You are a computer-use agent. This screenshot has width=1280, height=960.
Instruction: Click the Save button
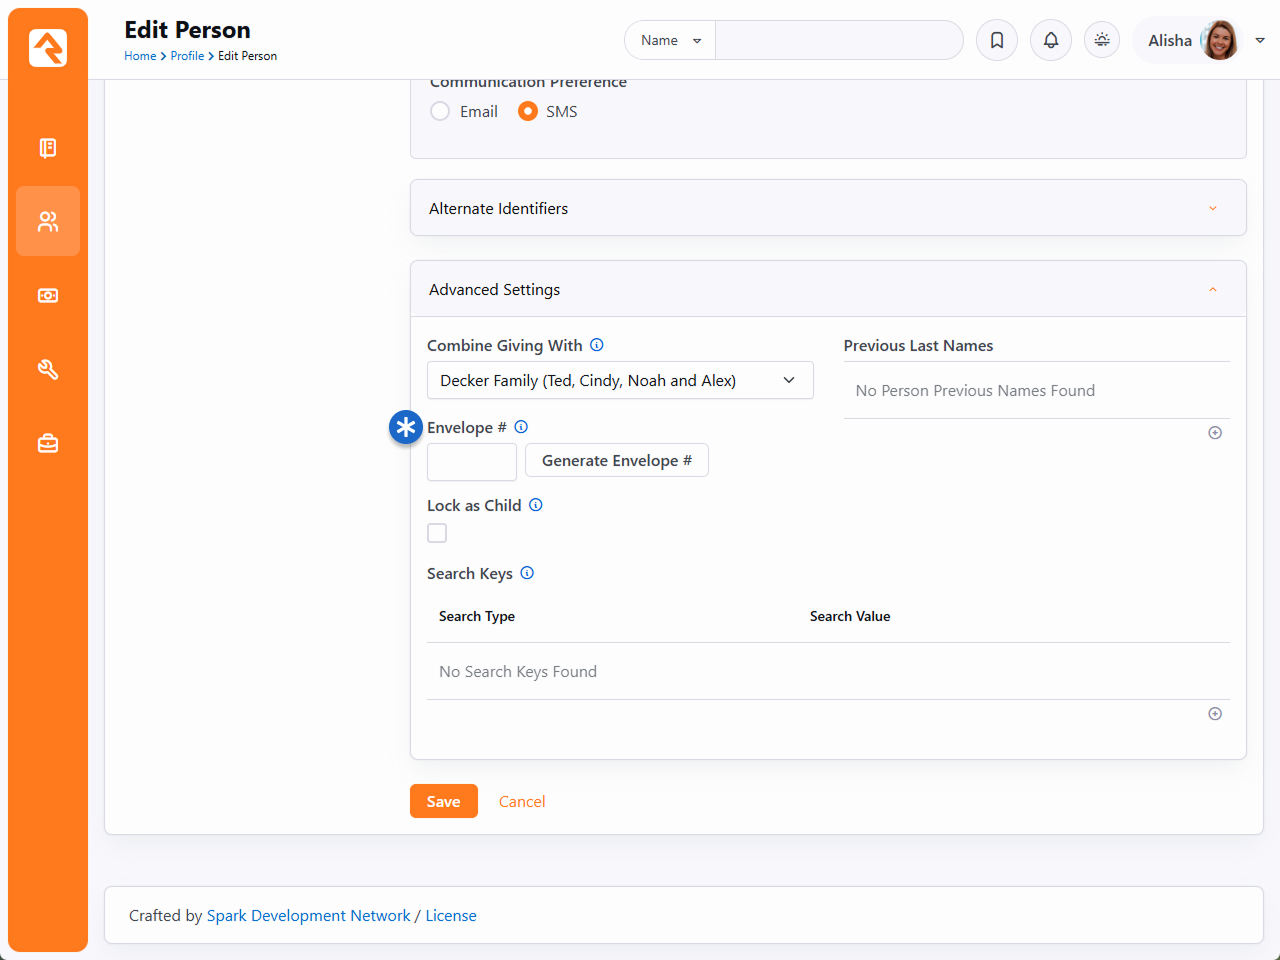pyautogui.click(x=443, y=801)
